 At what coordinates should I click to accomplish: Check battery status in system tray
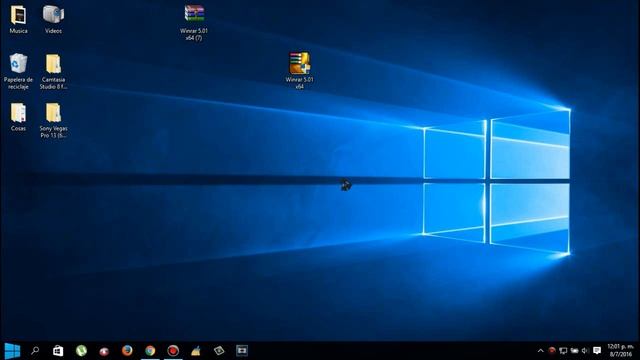coord(574,351)
